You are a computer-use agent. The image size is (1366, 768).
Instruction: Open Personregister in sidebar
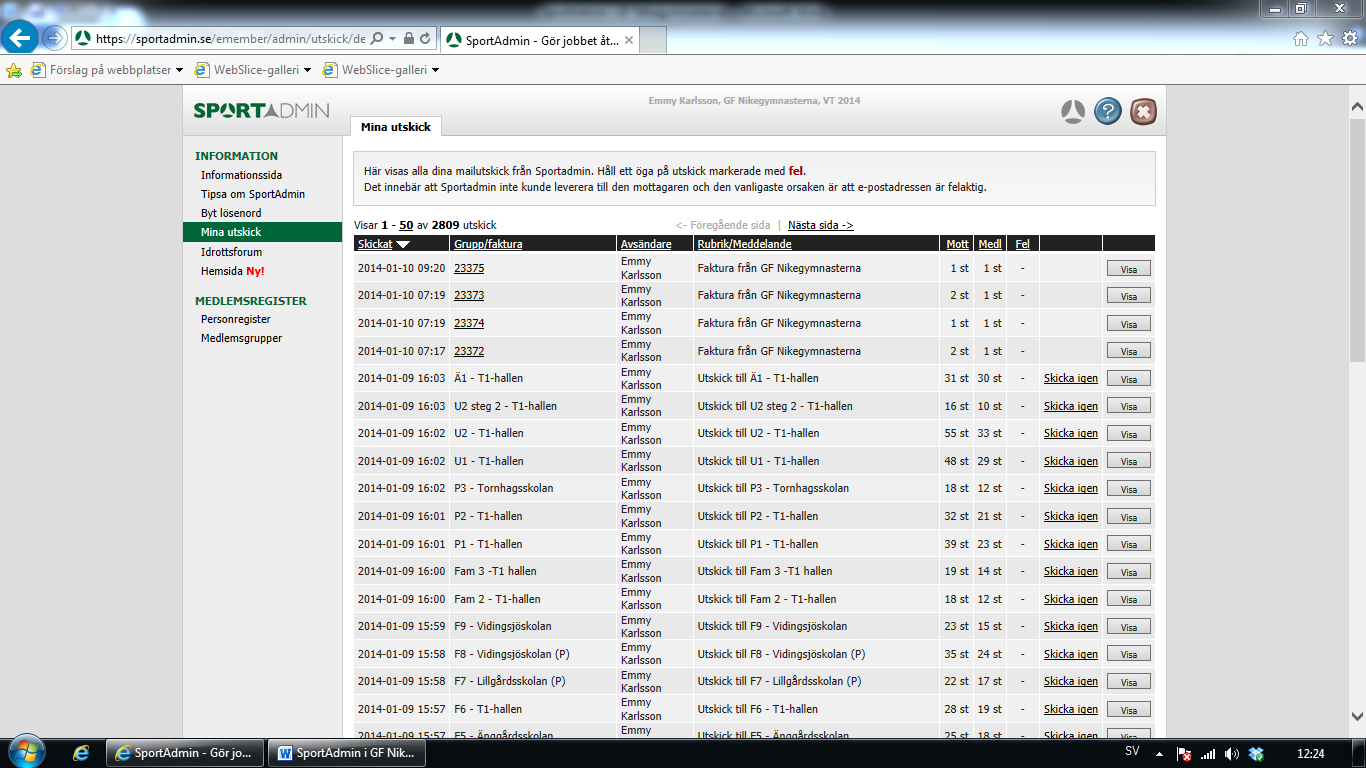click(x=235, y=319)
